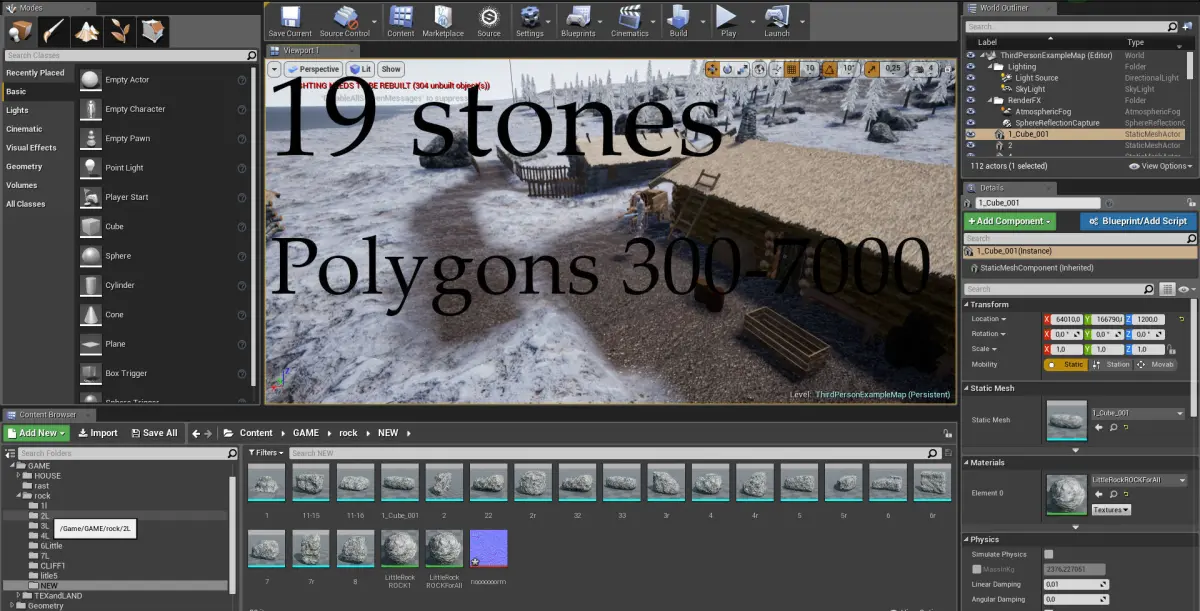This screenshot has height=611, width=1200.
Task: Open Textures dropdown under material
Action: pos(1110,510)
